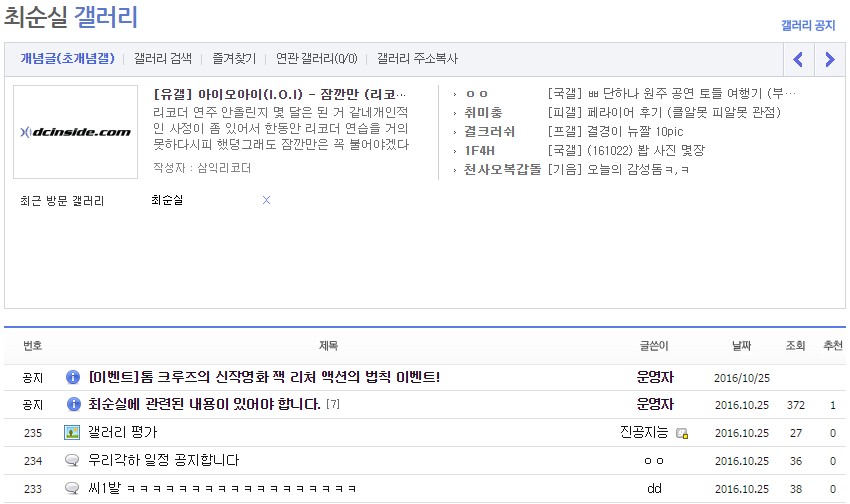The height and width of the screenshot is (504, 850).
Task: Open the comment count [7] on notice
Action: 333,405
